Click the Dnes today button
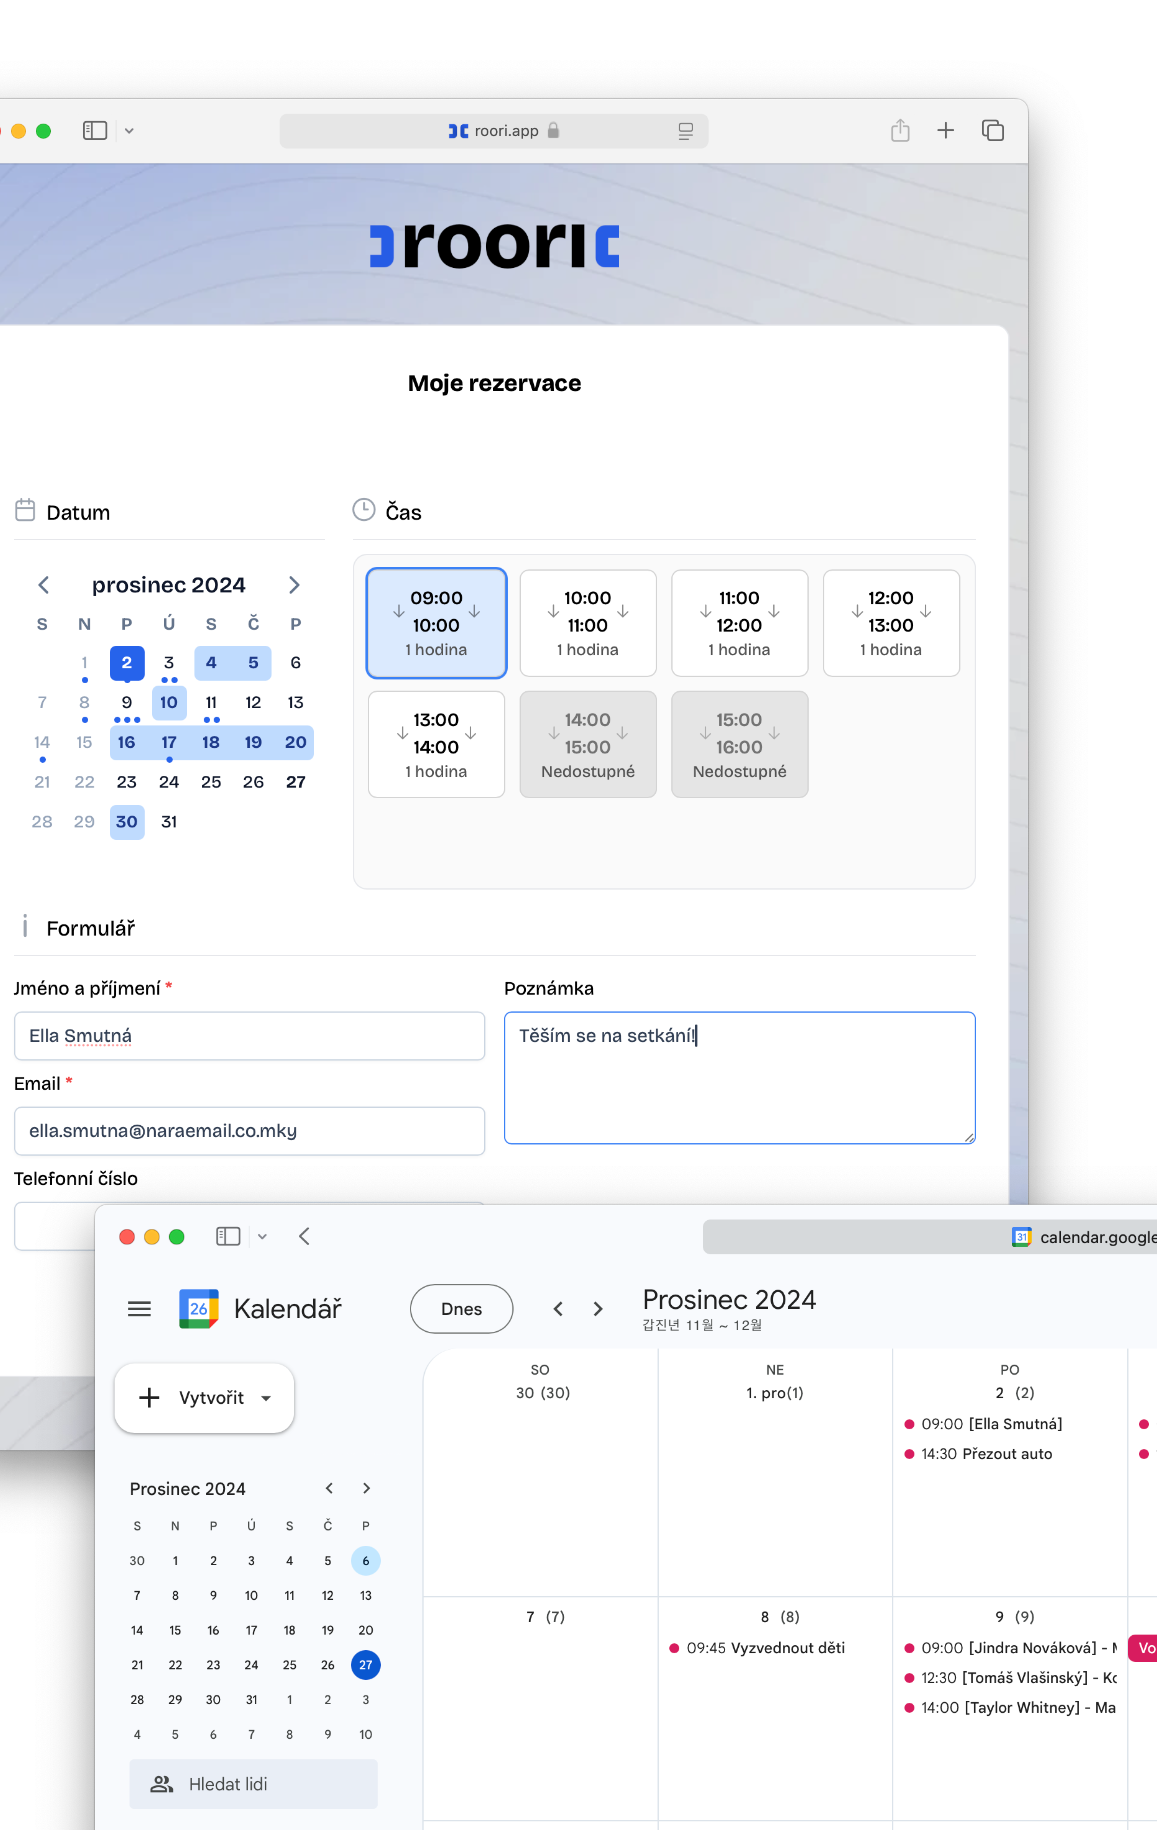The image size is (1157, 1830). [x=461, y=1309]
